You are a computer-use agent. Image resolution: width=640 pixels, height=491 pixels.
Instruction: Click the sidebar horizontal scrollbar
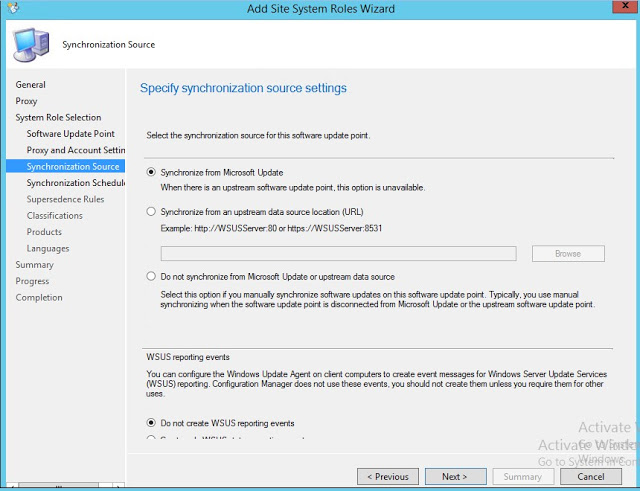60,487
